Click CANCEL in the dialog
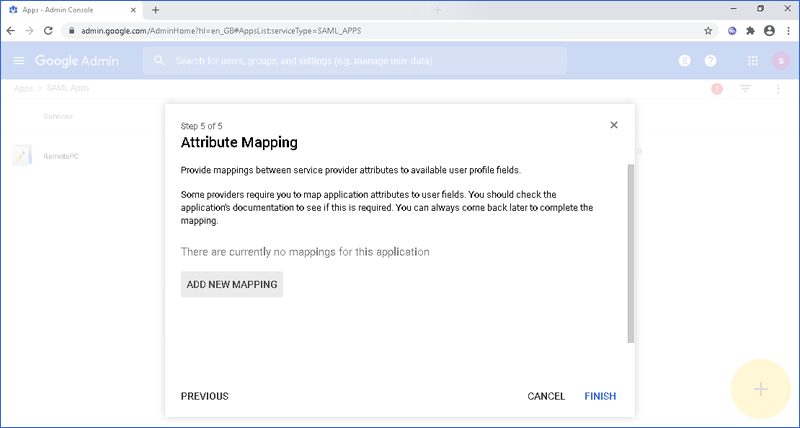Image resolution: width=800 pixels, height=428 pixels. pyautogui.click(x=546, y=397)
